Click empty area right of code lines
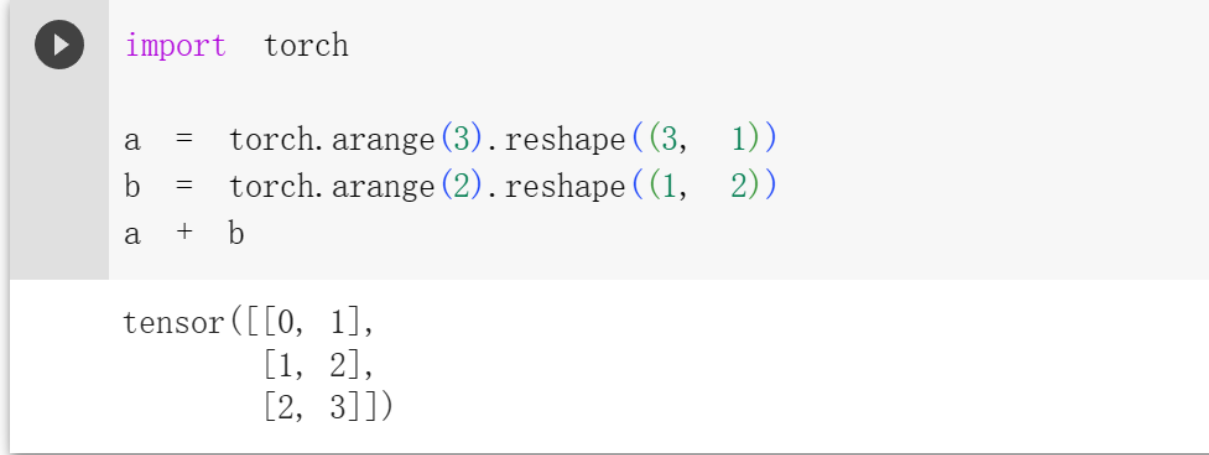 990,163
